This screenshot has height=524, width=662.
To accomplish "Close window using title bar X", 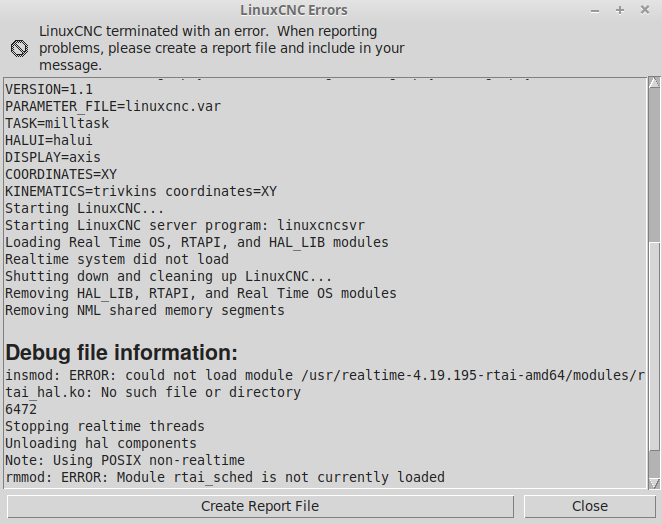I will point(643,10).
